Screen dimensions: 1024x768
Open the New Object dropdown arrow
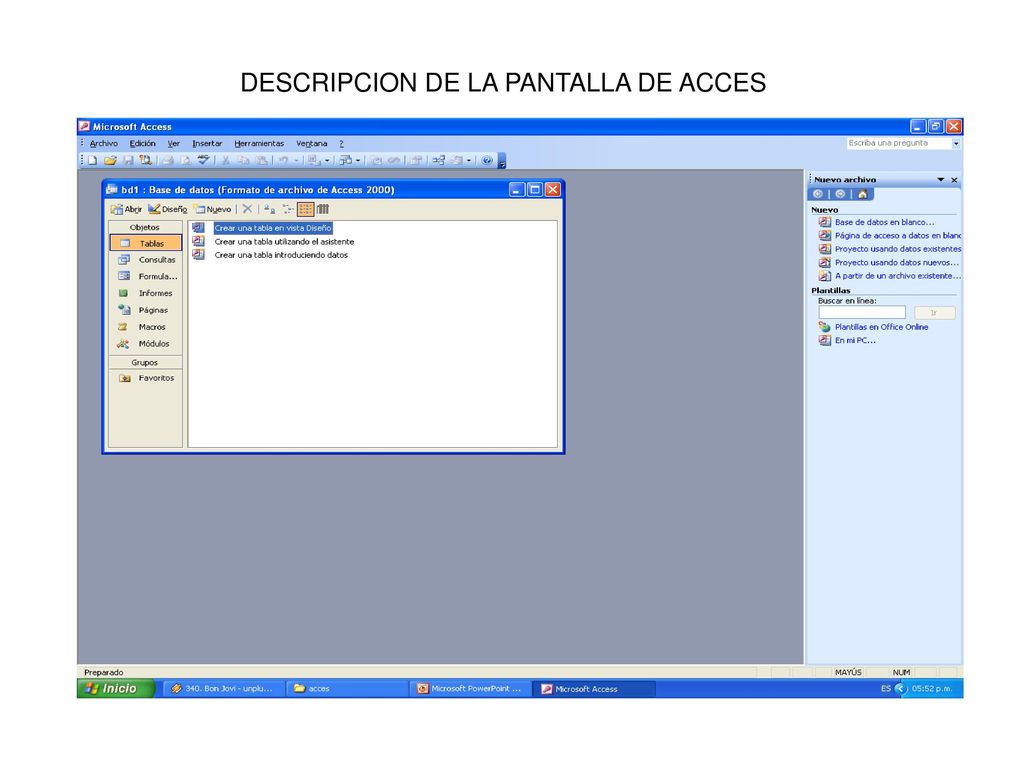pyautogui.click(x=468, y=160)
